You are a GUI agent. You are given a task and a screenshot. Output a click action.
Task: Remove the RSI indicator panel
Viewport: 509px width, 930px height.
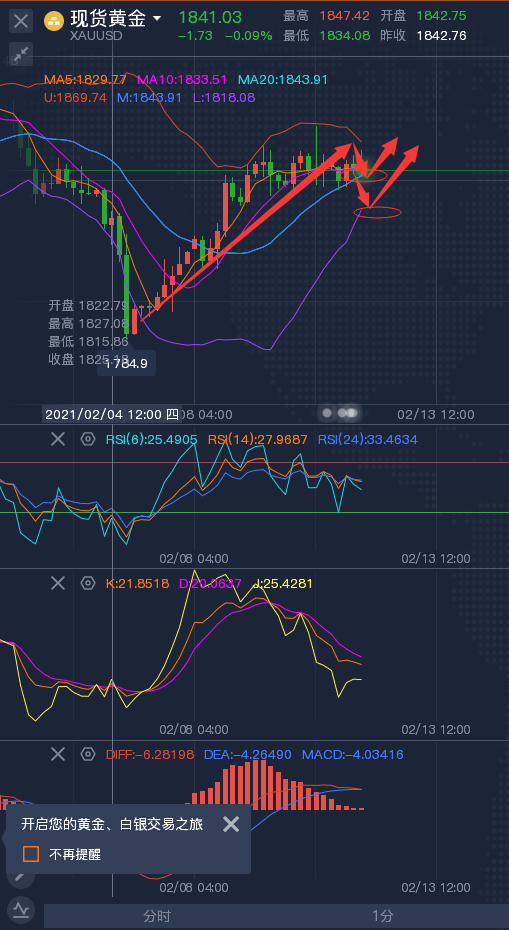[58, 439]
